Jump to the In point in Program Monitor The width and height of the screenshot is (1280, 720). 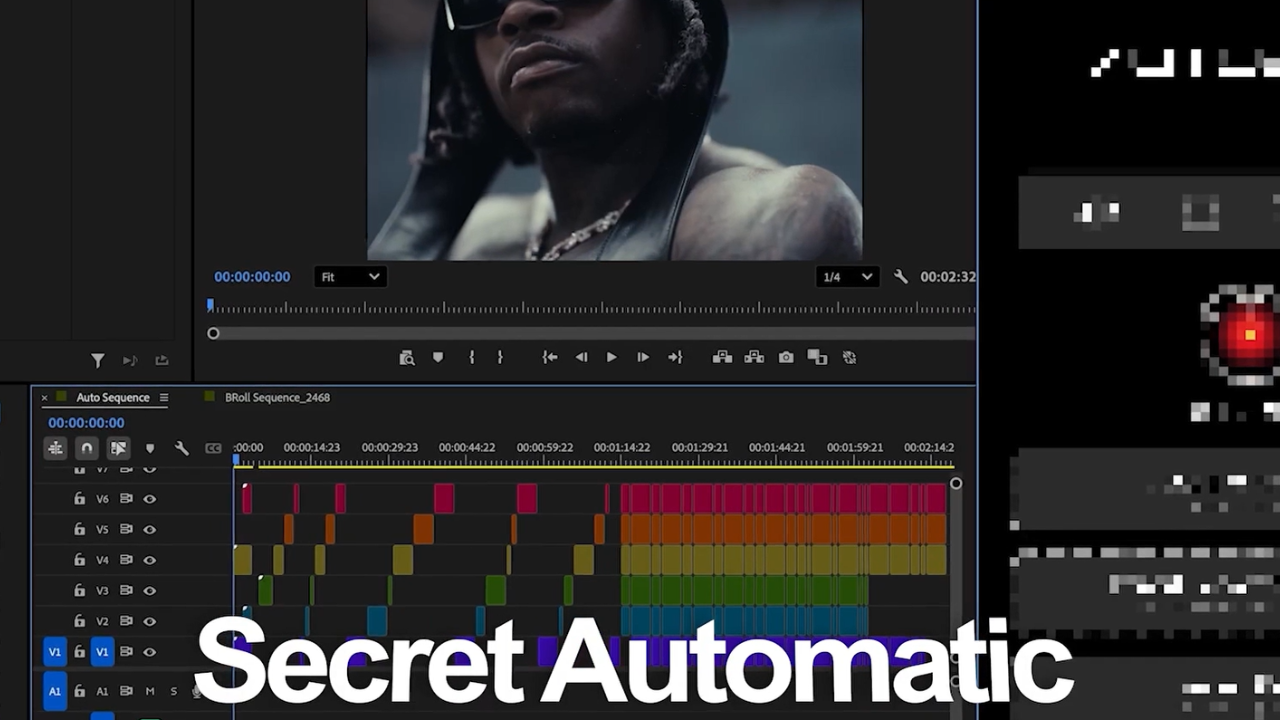click(550, 357)
